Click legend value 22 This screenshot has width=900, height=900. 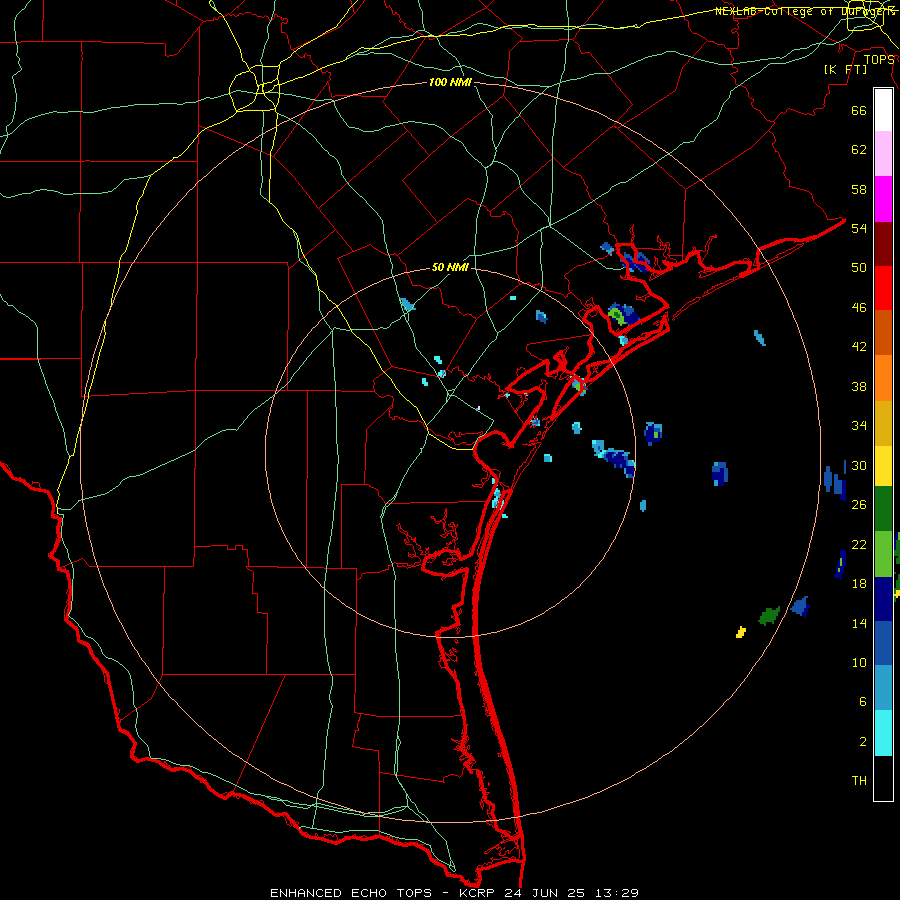859,544
